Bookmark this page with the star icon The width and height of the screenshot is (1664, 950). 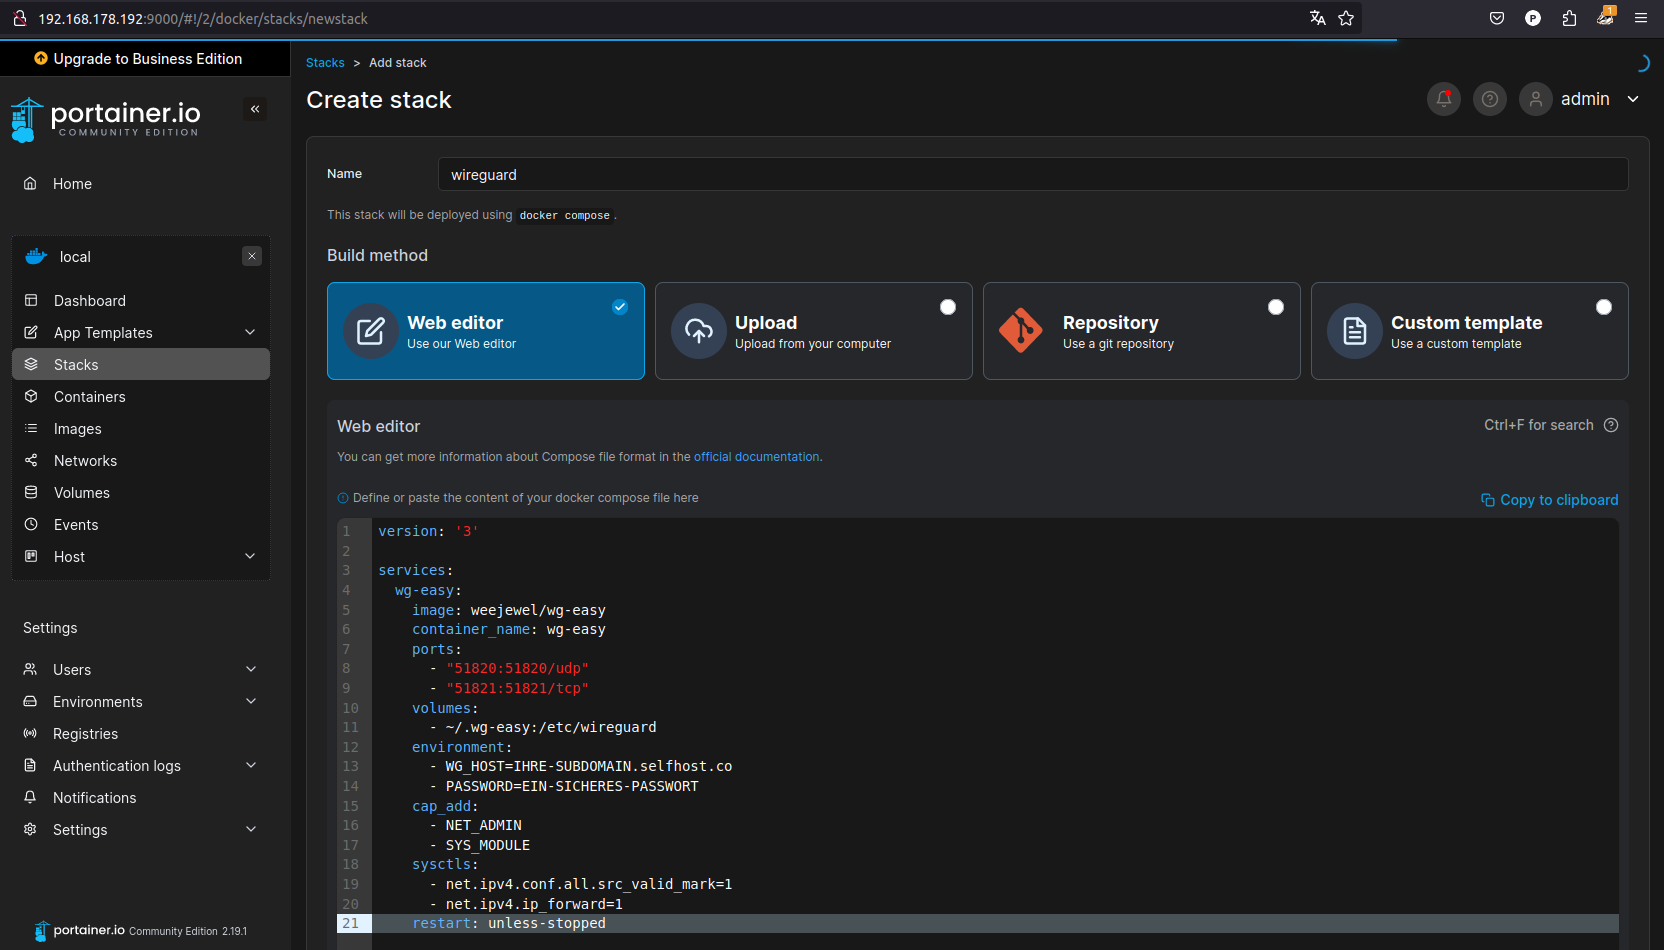pos(1346,18)
